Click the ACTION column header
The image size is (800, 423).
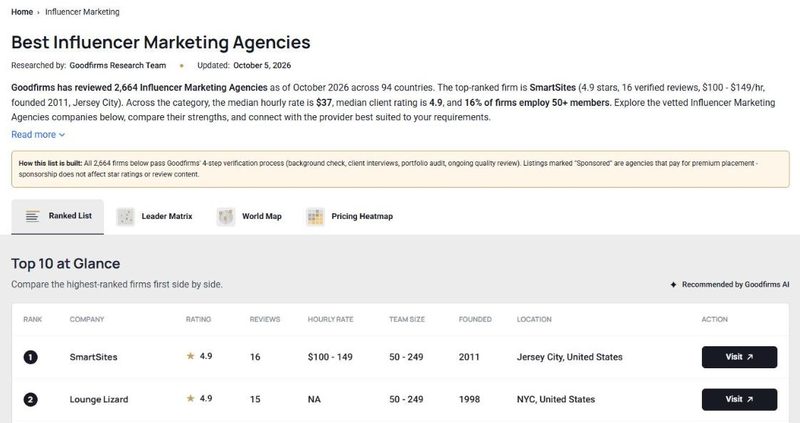pyautogui.click(x=714, y=319)
